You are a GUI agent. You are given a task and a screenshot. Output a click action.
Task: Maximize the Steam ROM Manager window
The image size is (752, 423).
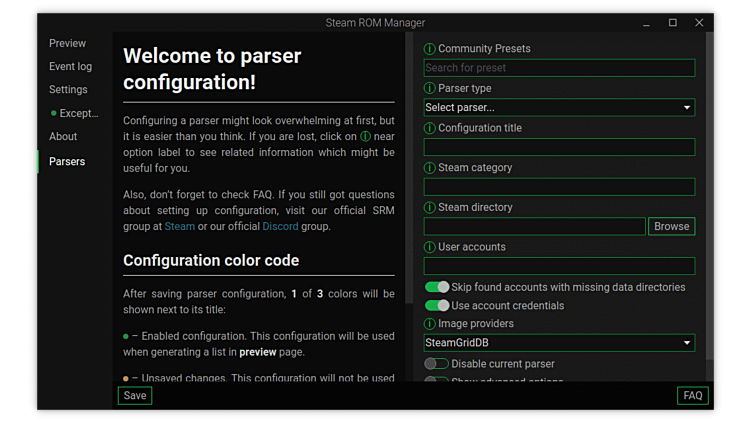click(x=673, y=23)
